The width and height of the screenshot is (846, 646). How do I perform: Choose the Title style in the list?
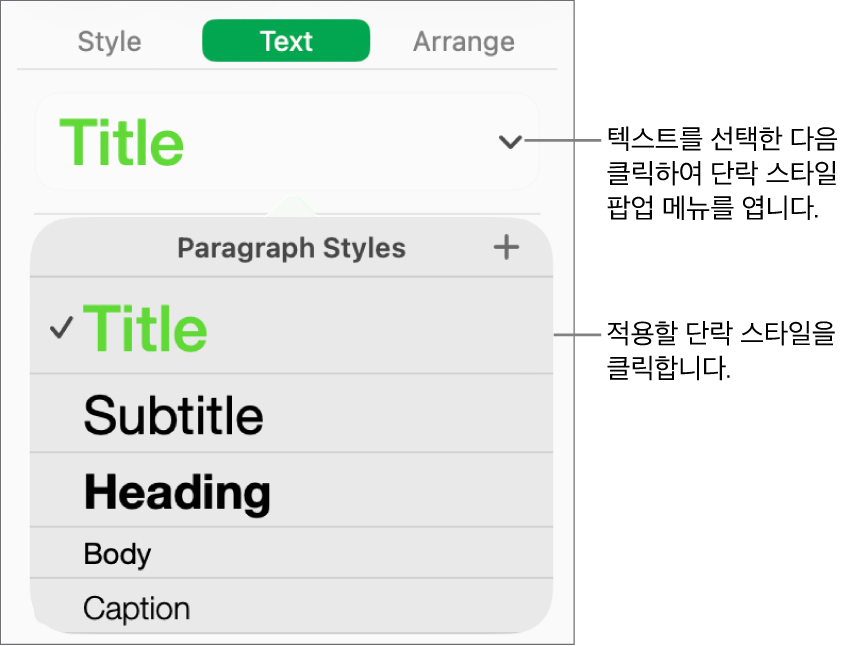146,328
